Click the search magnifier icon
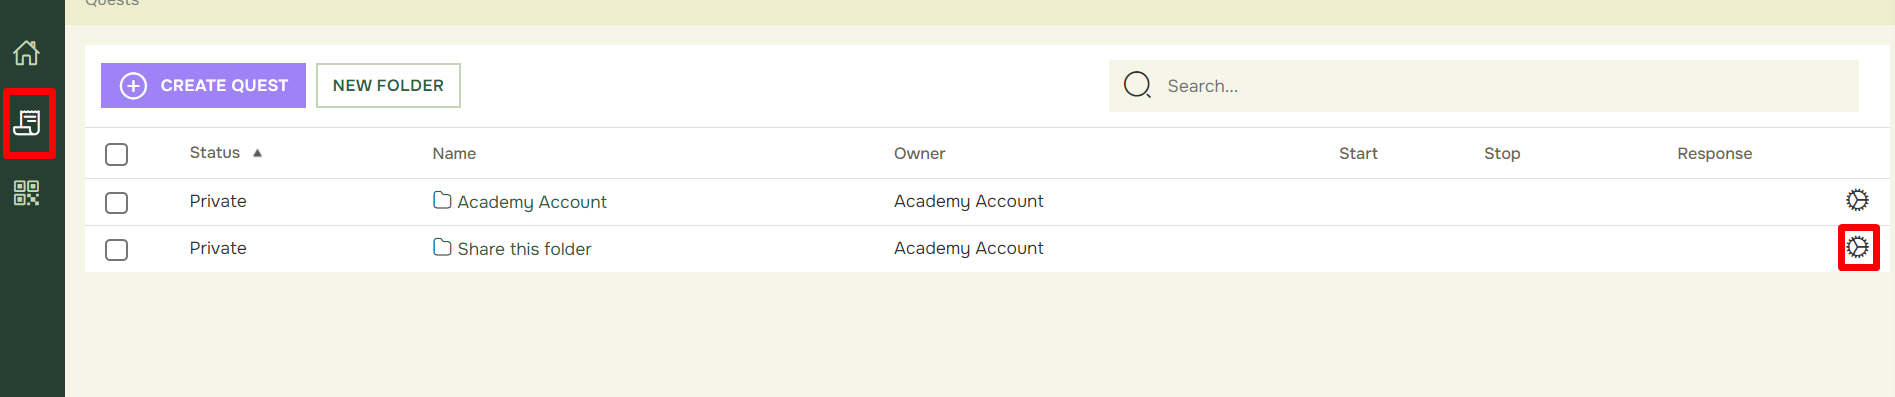The height and width of the screenshot is (397, 1895). 1137,85
